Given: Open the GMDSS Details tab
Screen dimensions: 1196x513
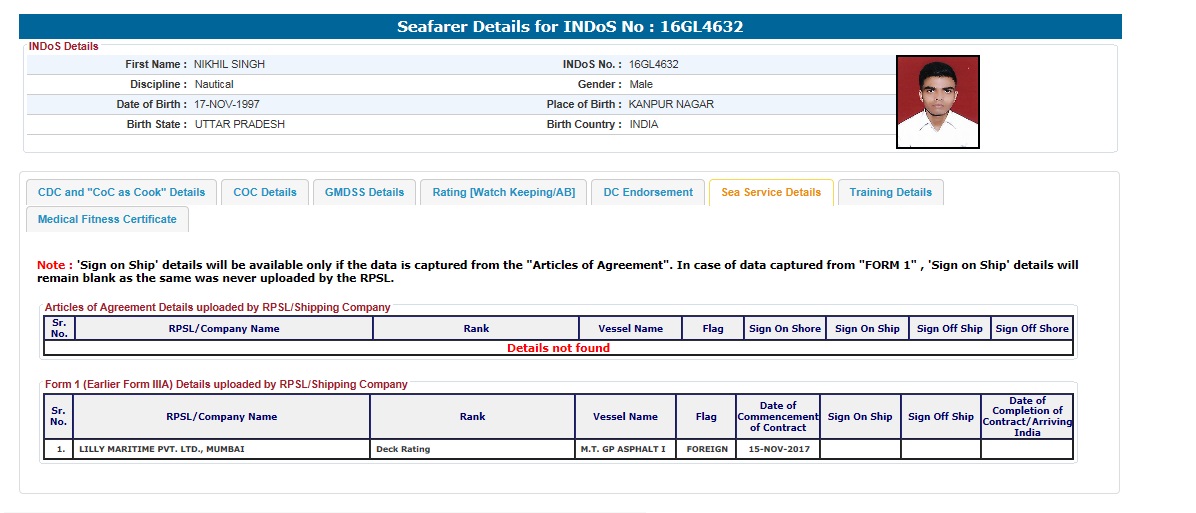Looking at the screenshot, I should (x=364, y=192).
